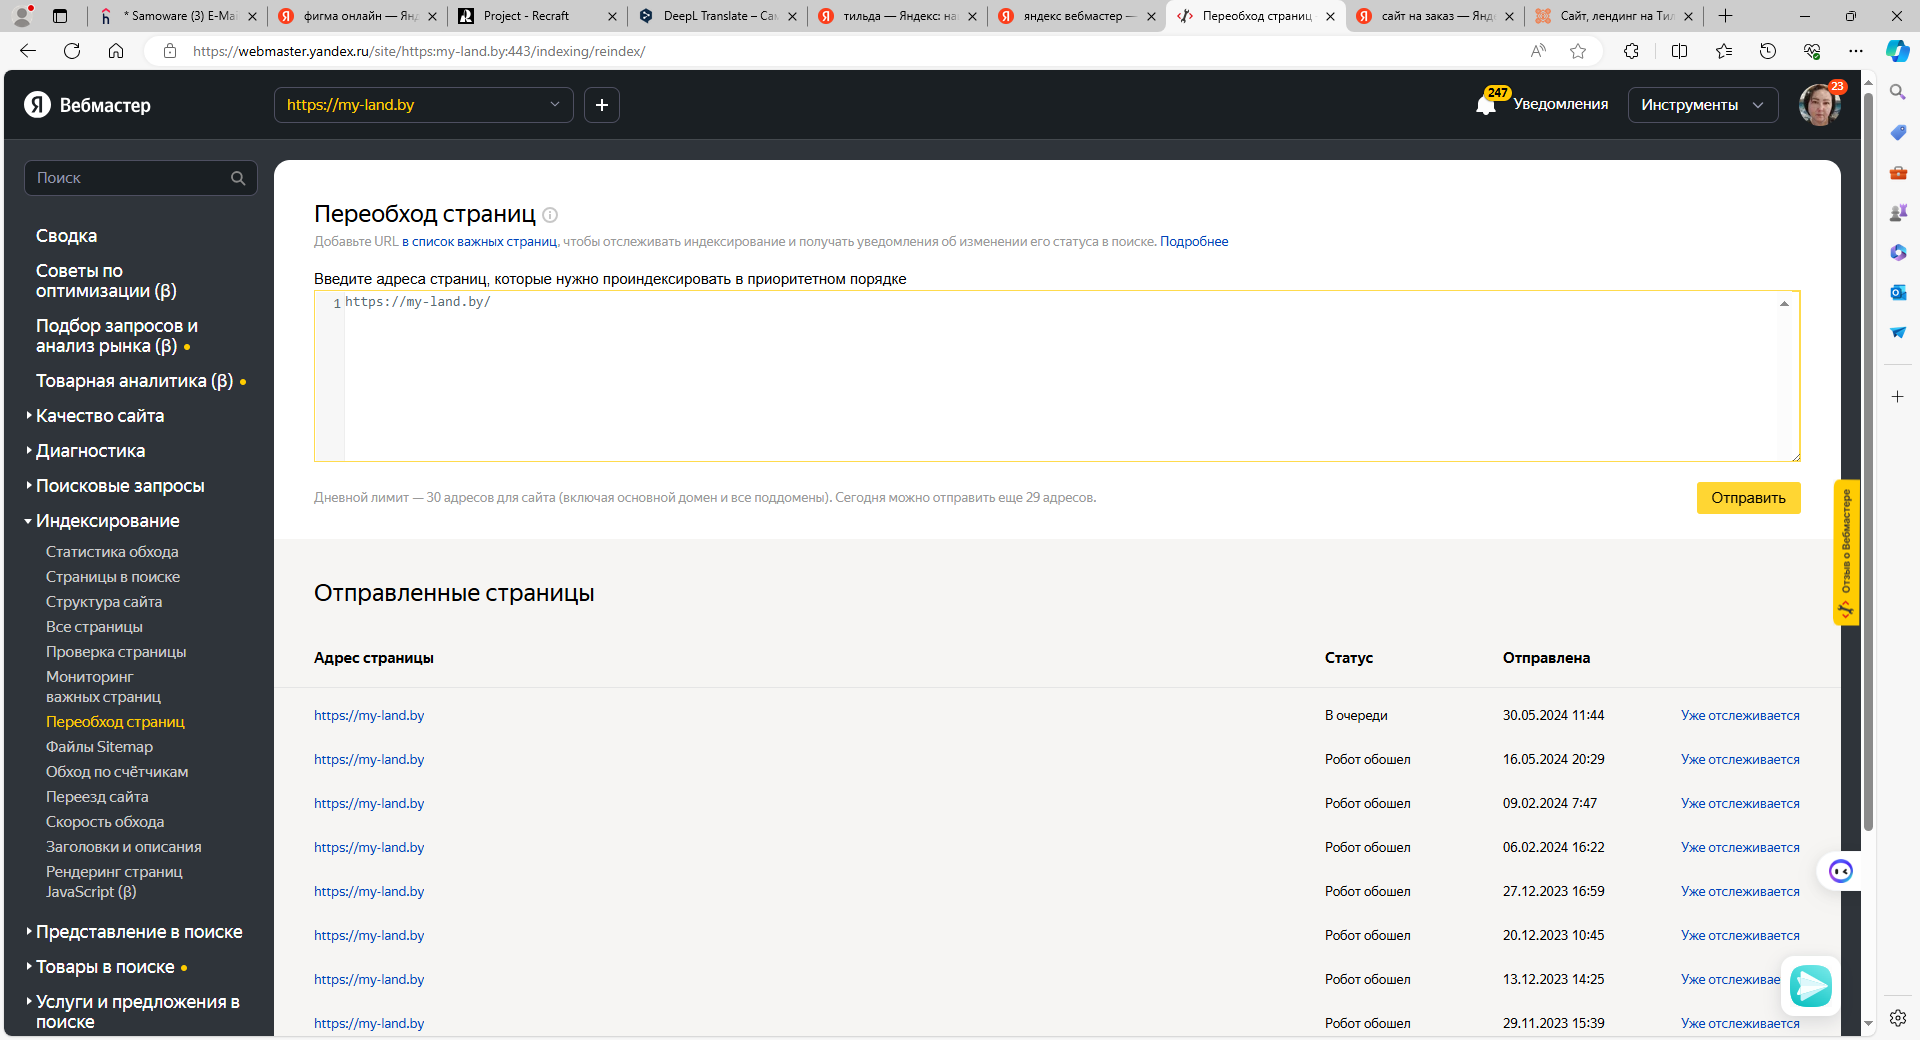Open notifications bell icon

click(x=1486, y=104)
